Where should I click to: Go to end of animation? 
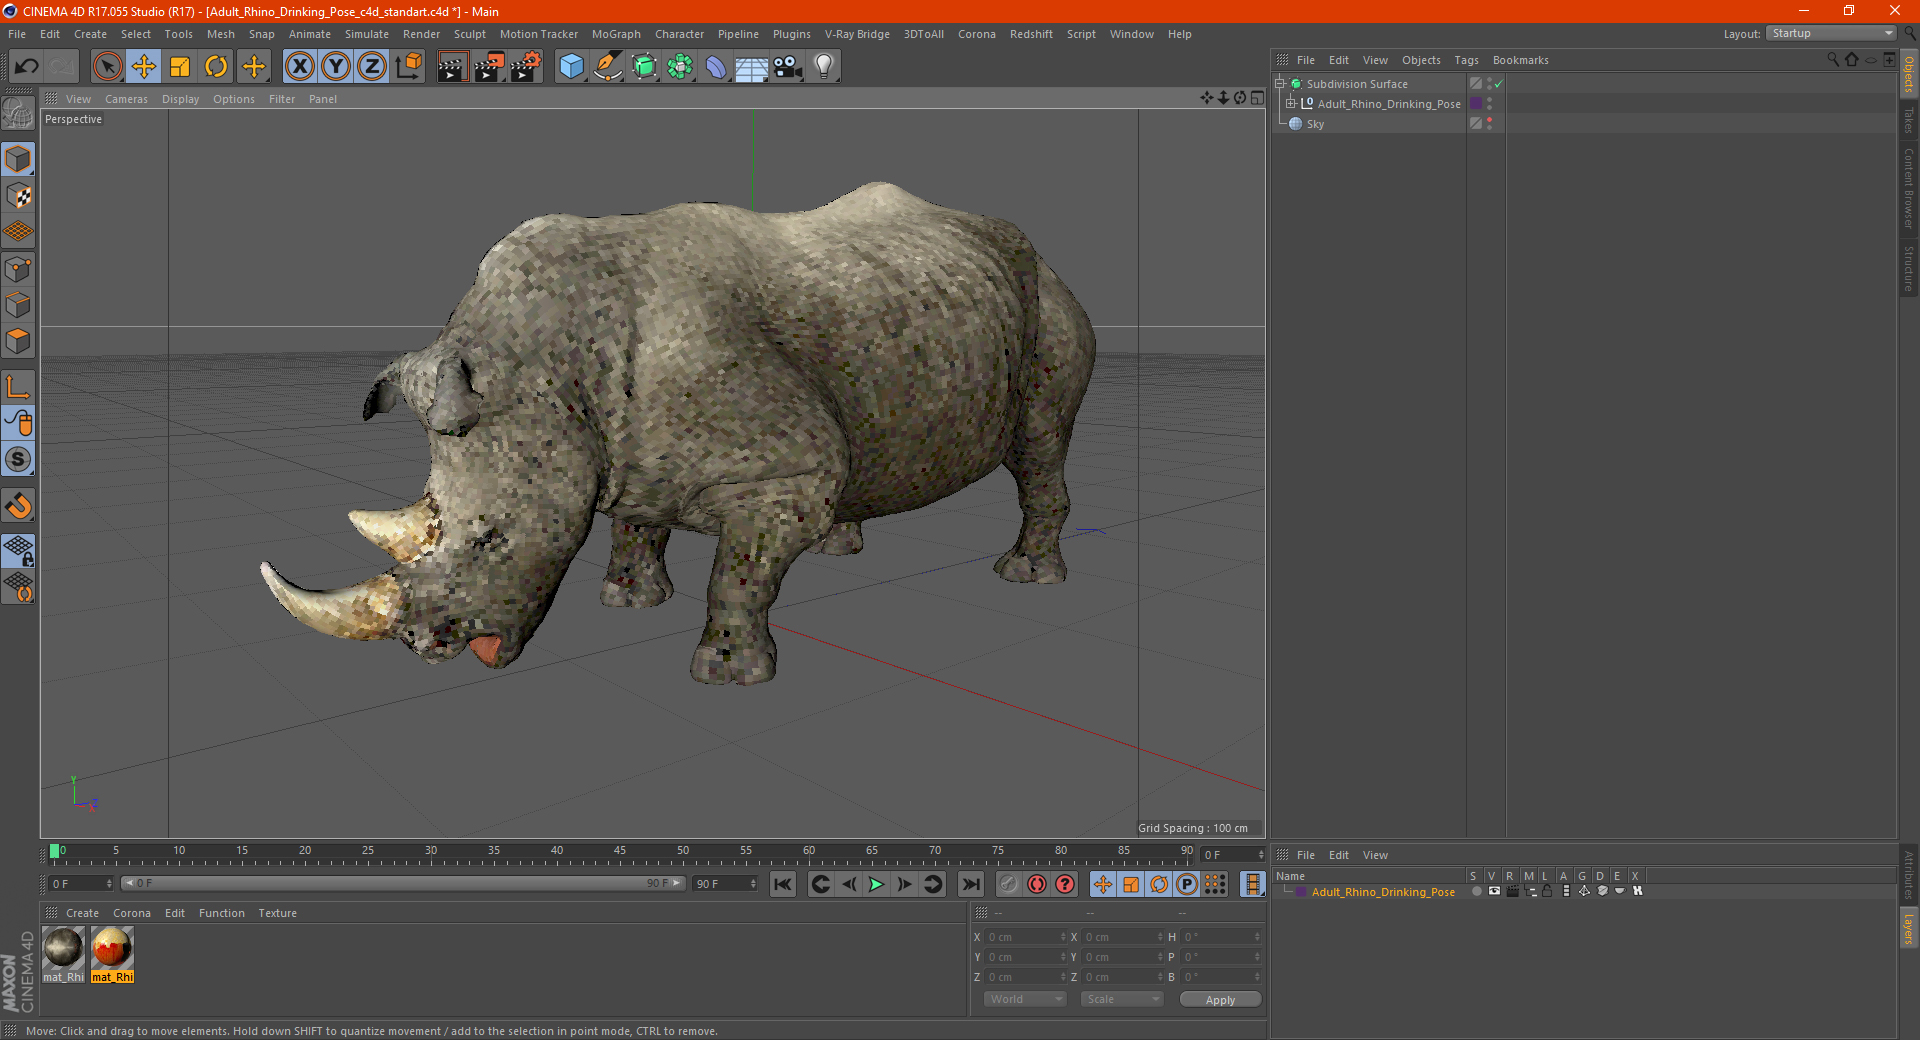click(970, 884)
